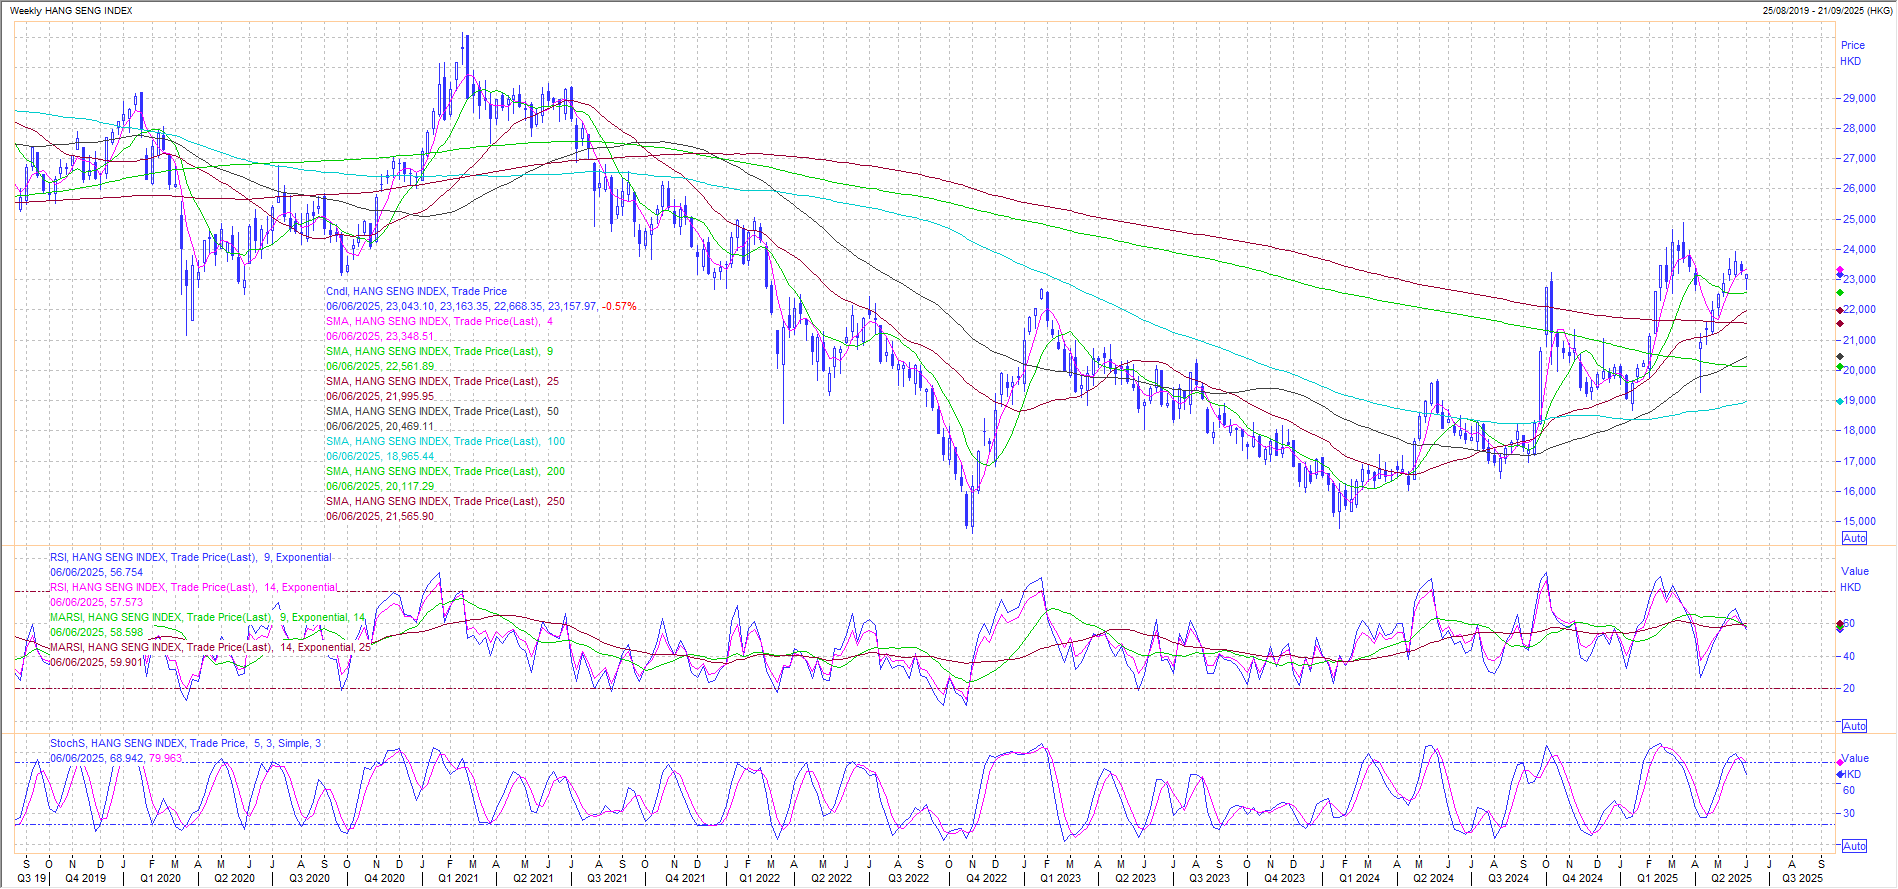This screenshot has width=1898, height=889.
Task: Click the 'Q2 2020' time axis label
Action: click(x=234, y=878)
